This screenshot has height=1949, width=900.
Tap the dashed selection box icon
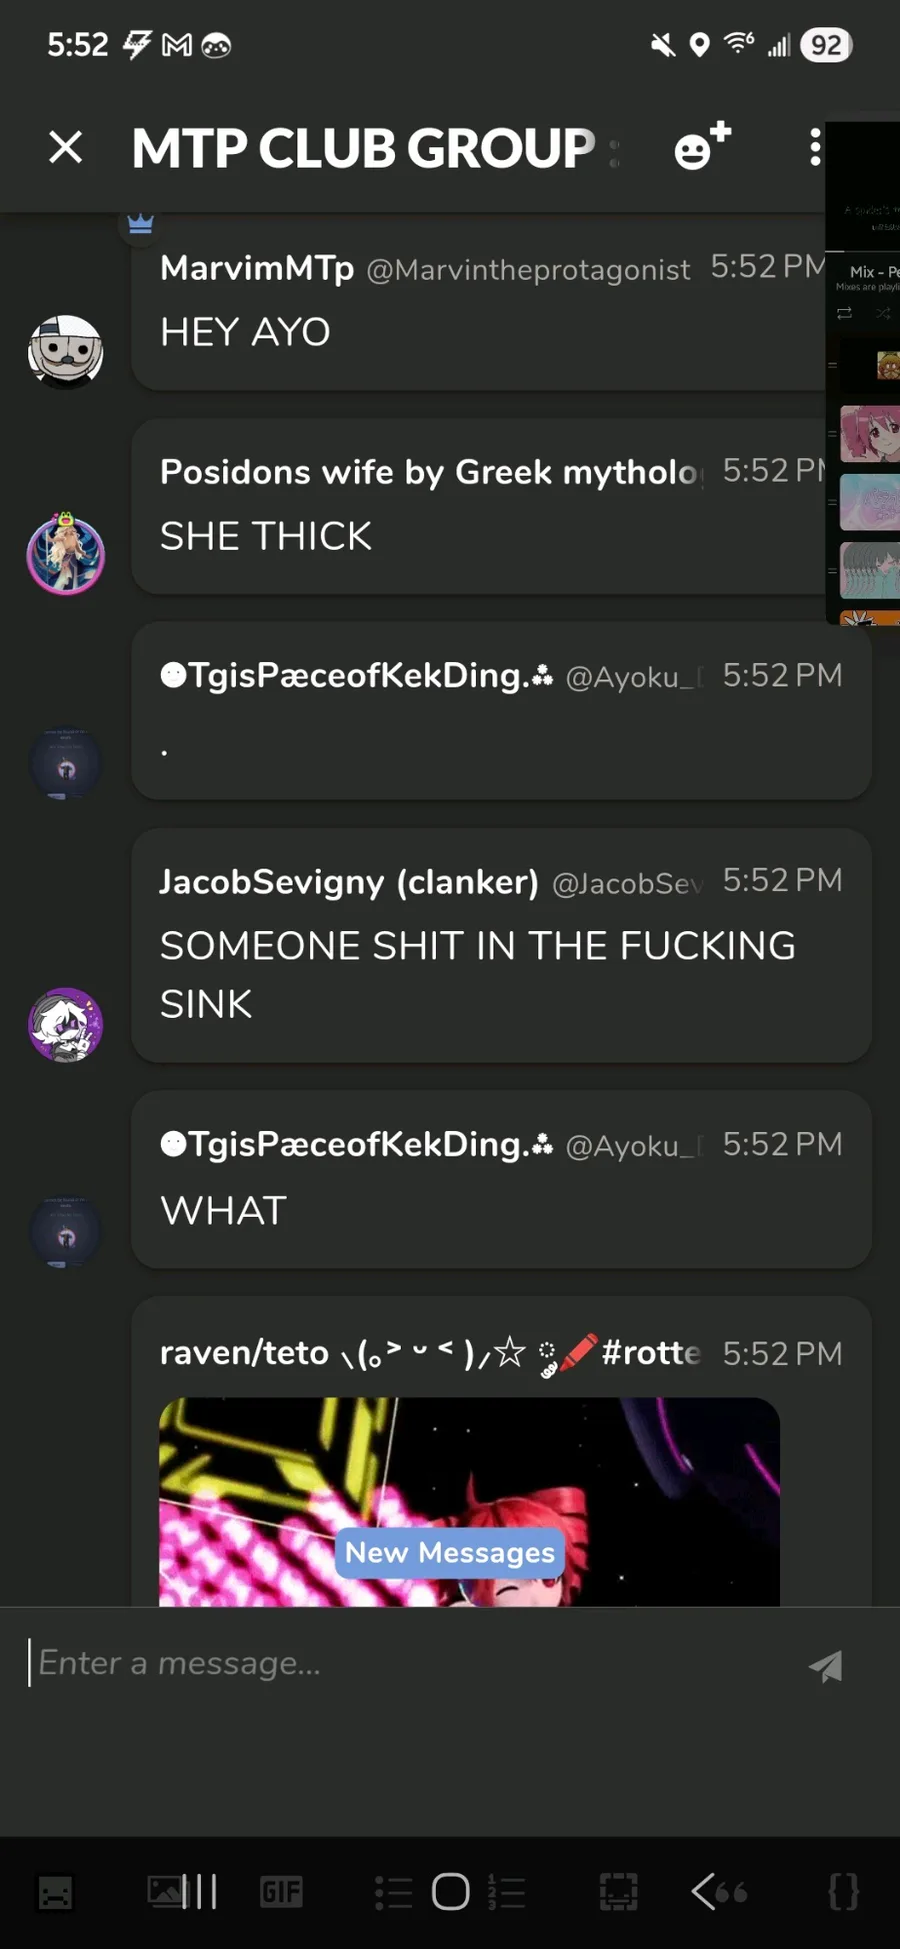[x=618, y=1891]
